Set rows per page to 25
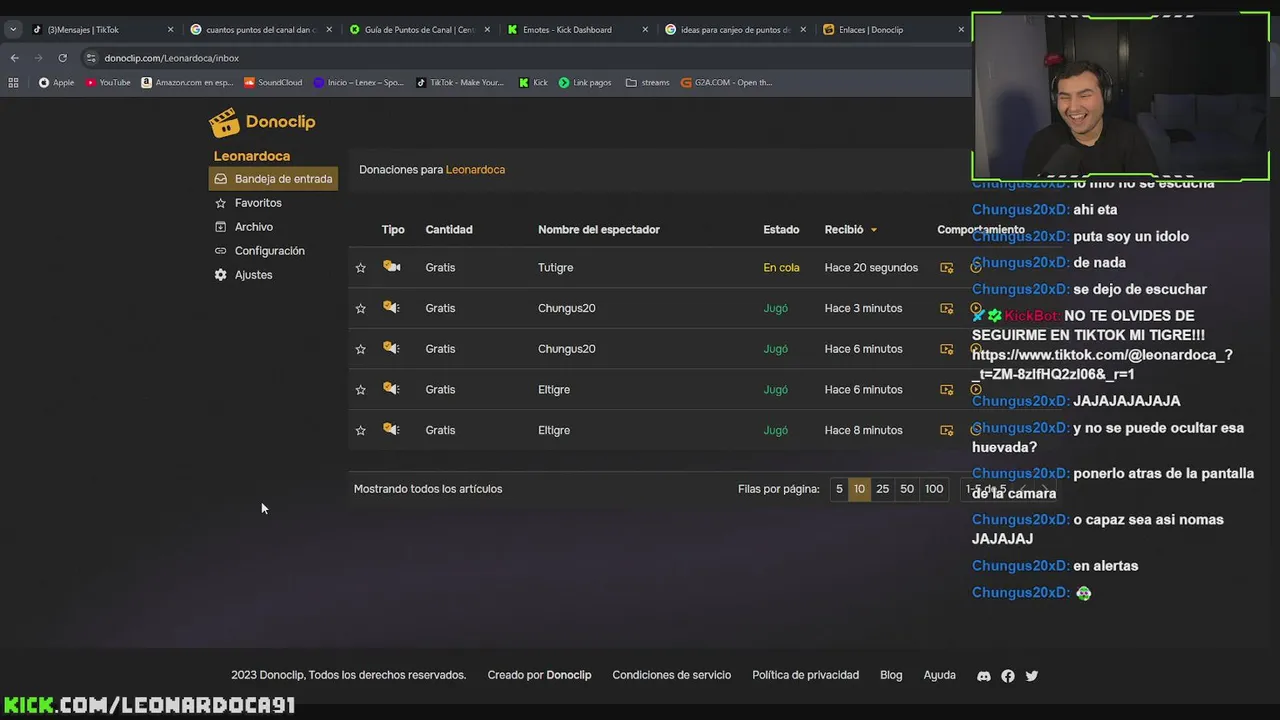The width and height of the screenshot is (1280, 720). (x=882, y=489)
